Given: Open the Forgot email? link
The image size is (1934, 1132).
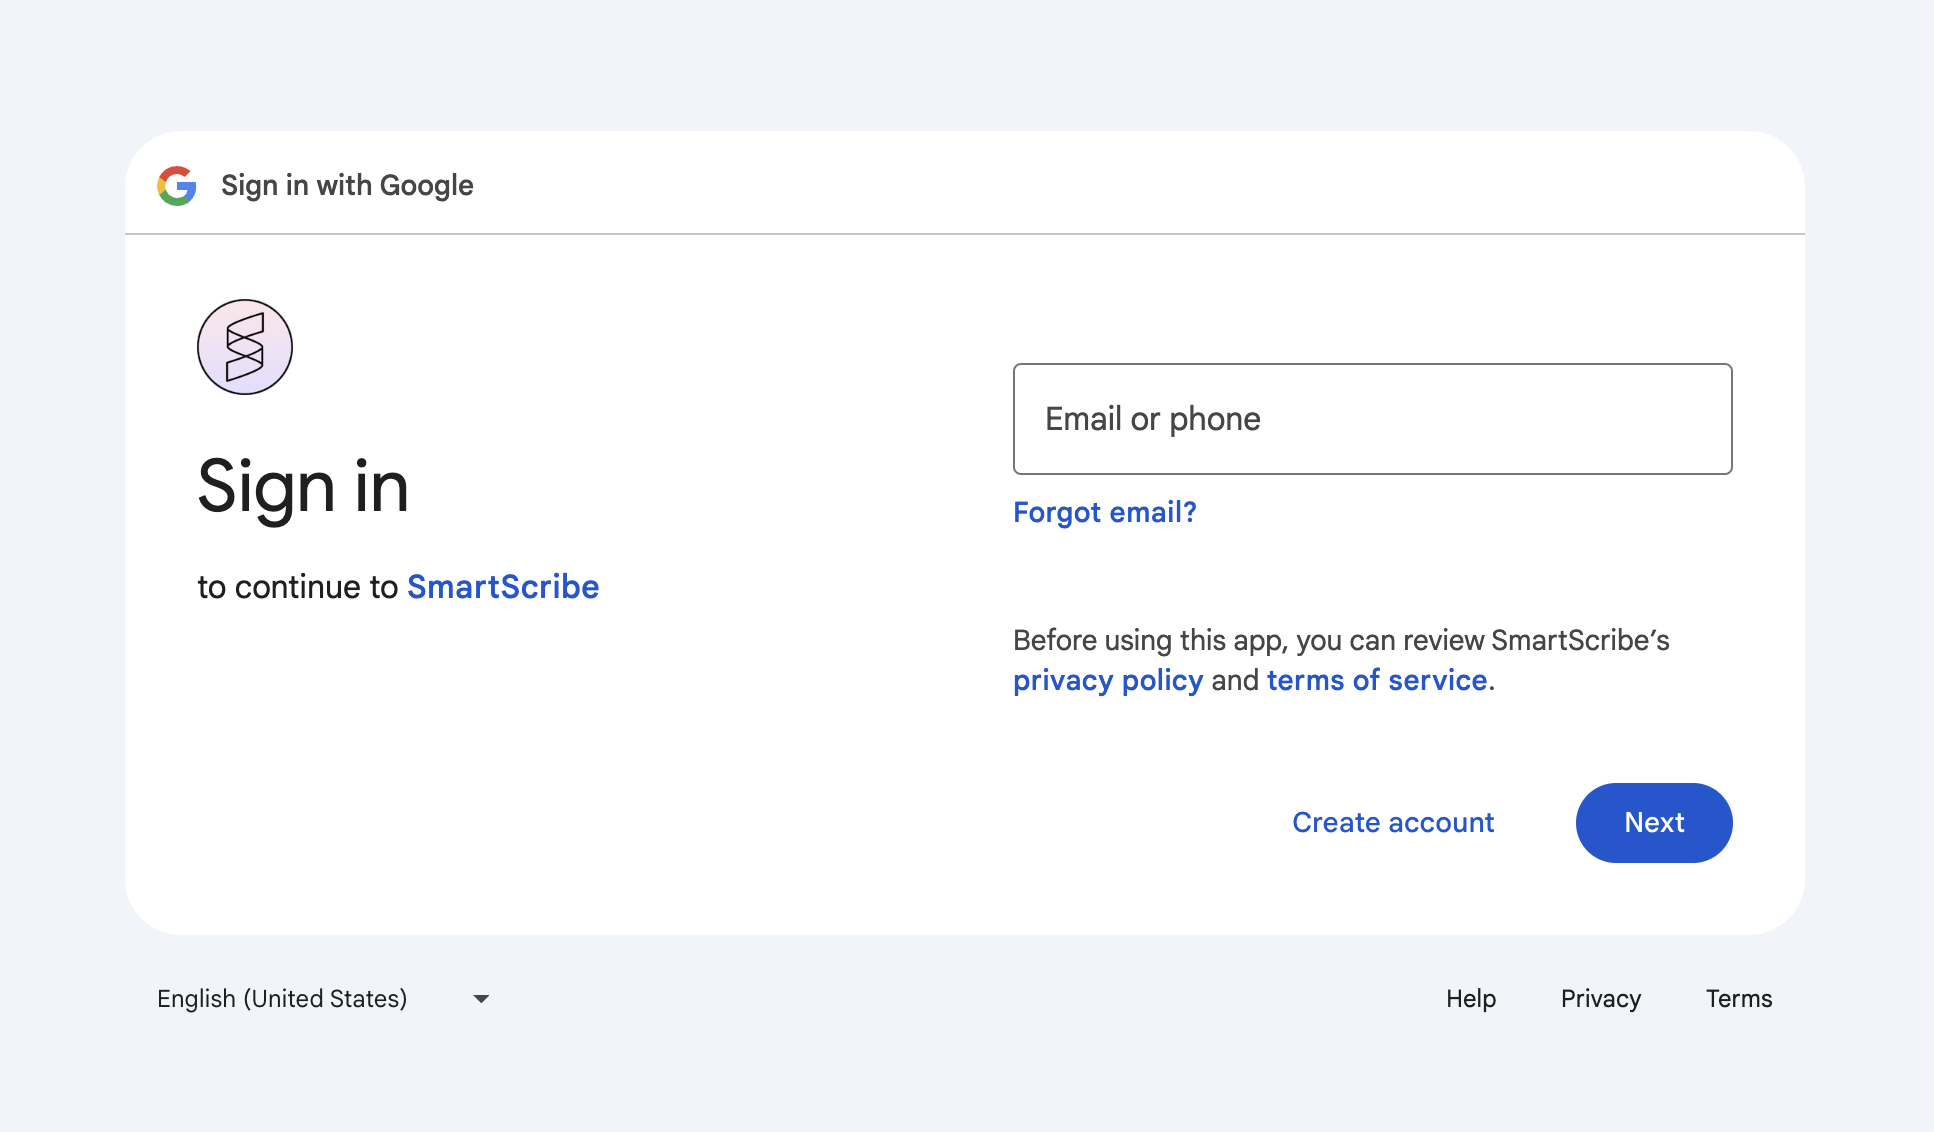Looking at the screenshot, I should pyautogui.click(x=1104, y=512).
